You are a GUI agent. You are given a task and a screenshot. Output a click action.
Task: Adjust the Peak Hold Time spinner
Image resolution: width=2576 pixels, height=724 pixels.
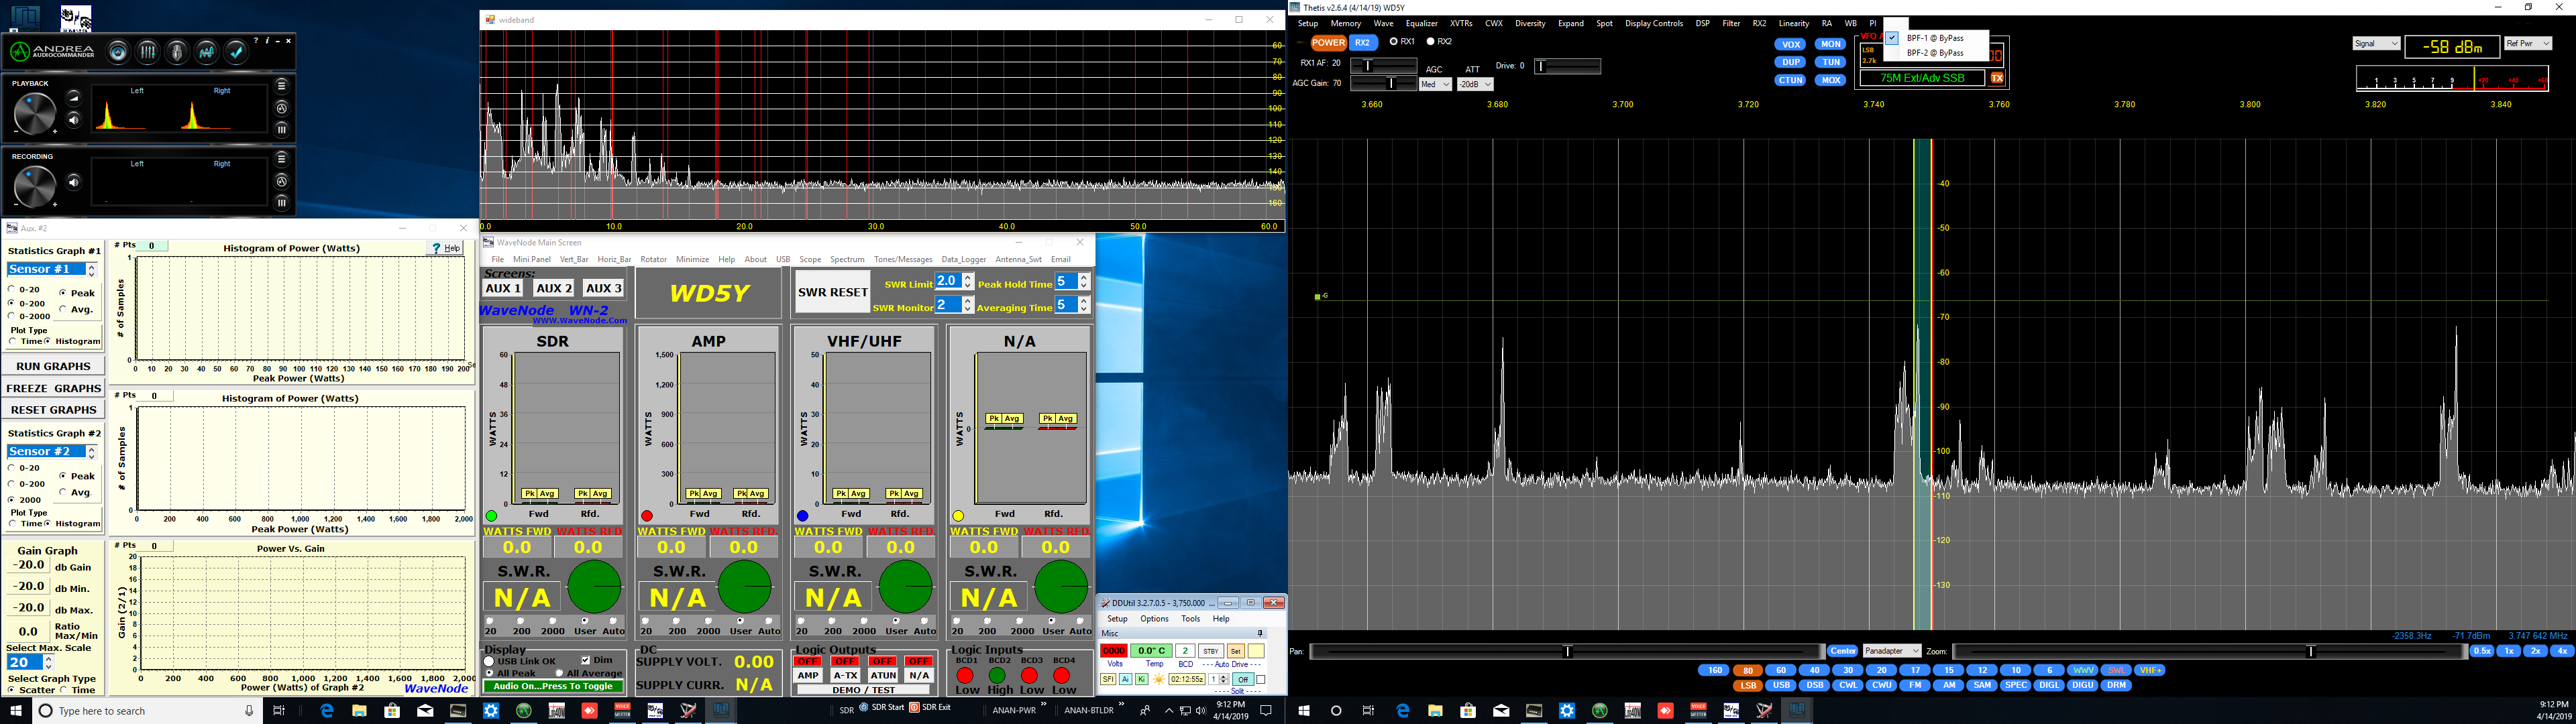click(1084, 282)
